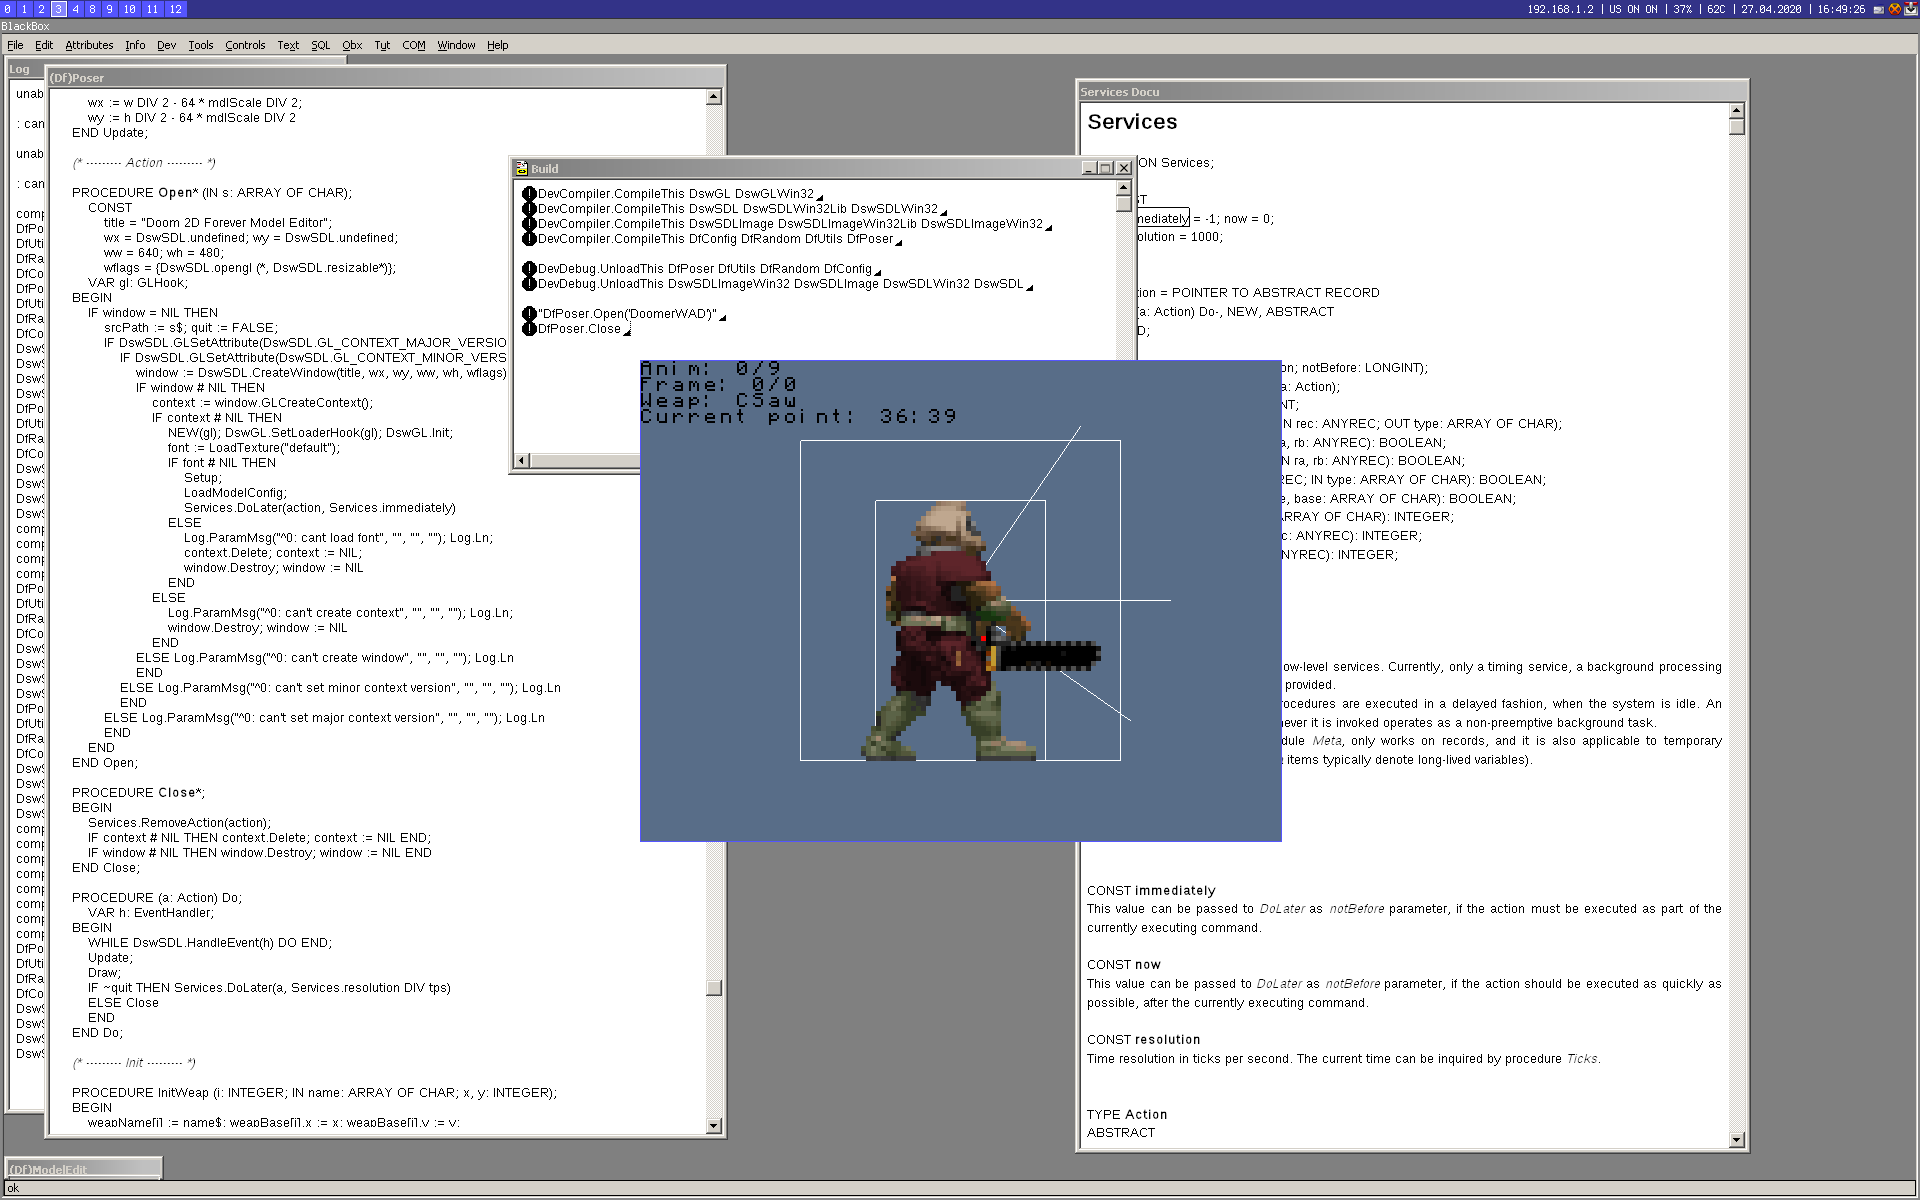Viewport: 1920px width, 1200px height.
Task: Click Build window scrollbar up arrow
Action: click(1123, 187)
